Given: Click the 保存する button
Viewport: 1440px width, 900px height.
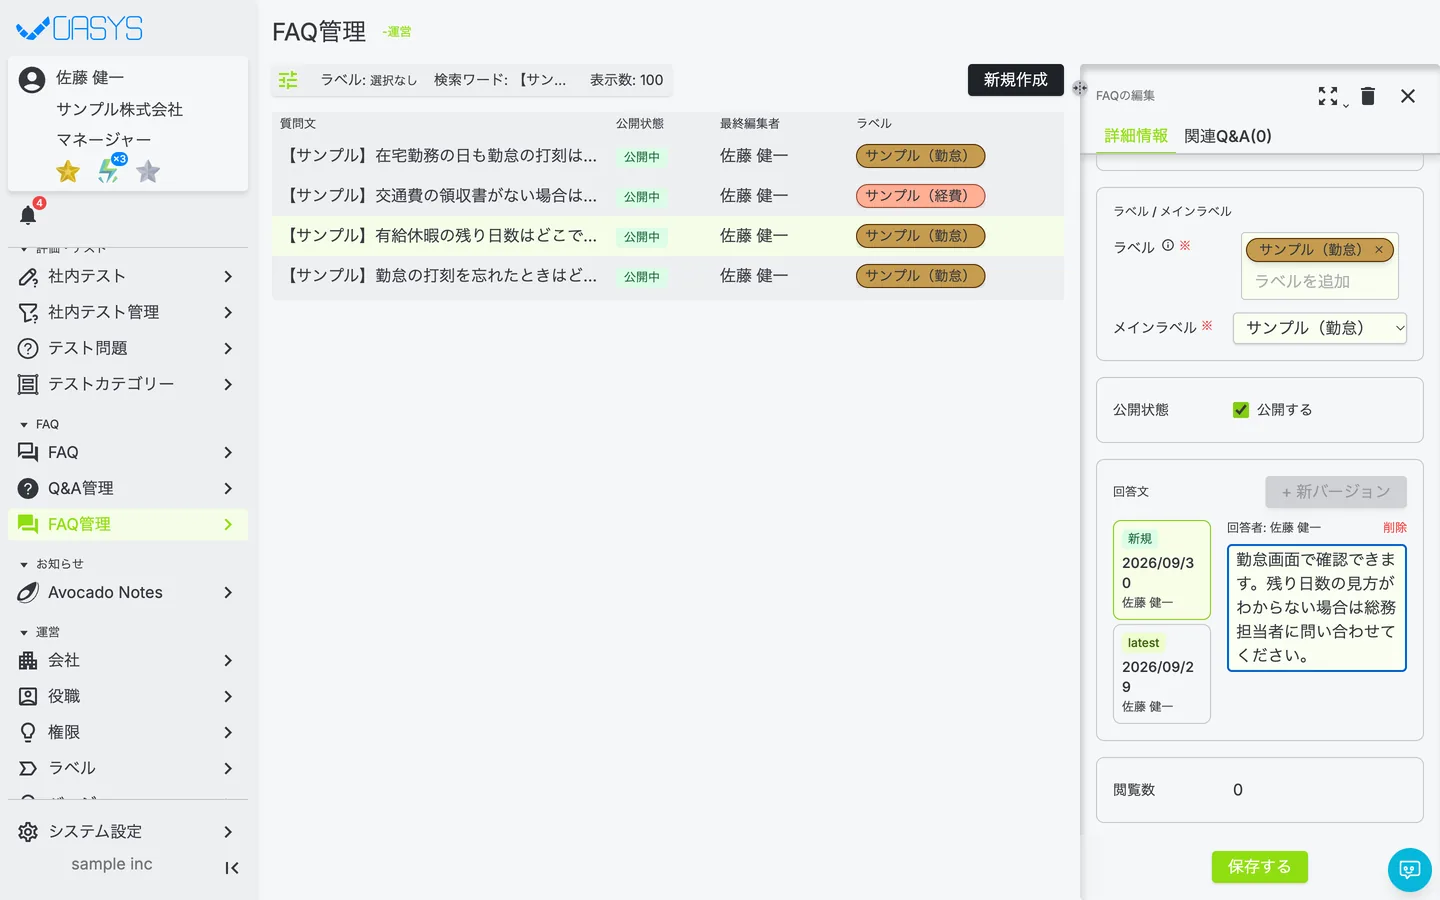Looking at the screenshot, I should point(1260,867).
